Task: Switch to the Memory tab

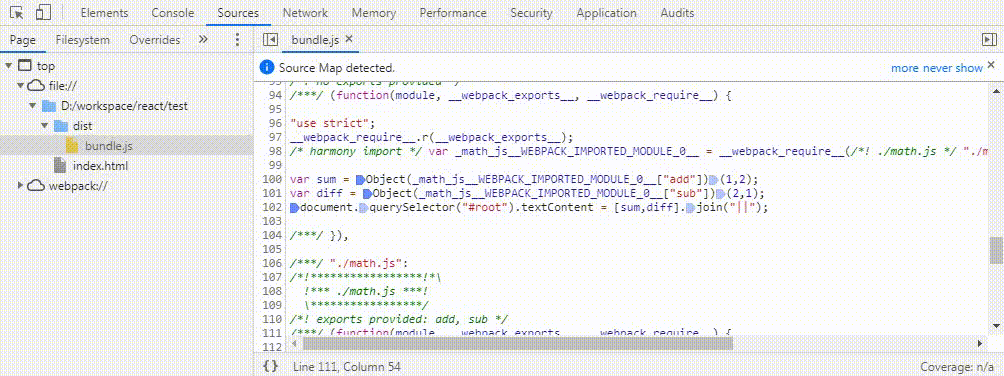Action: [373, 13]
